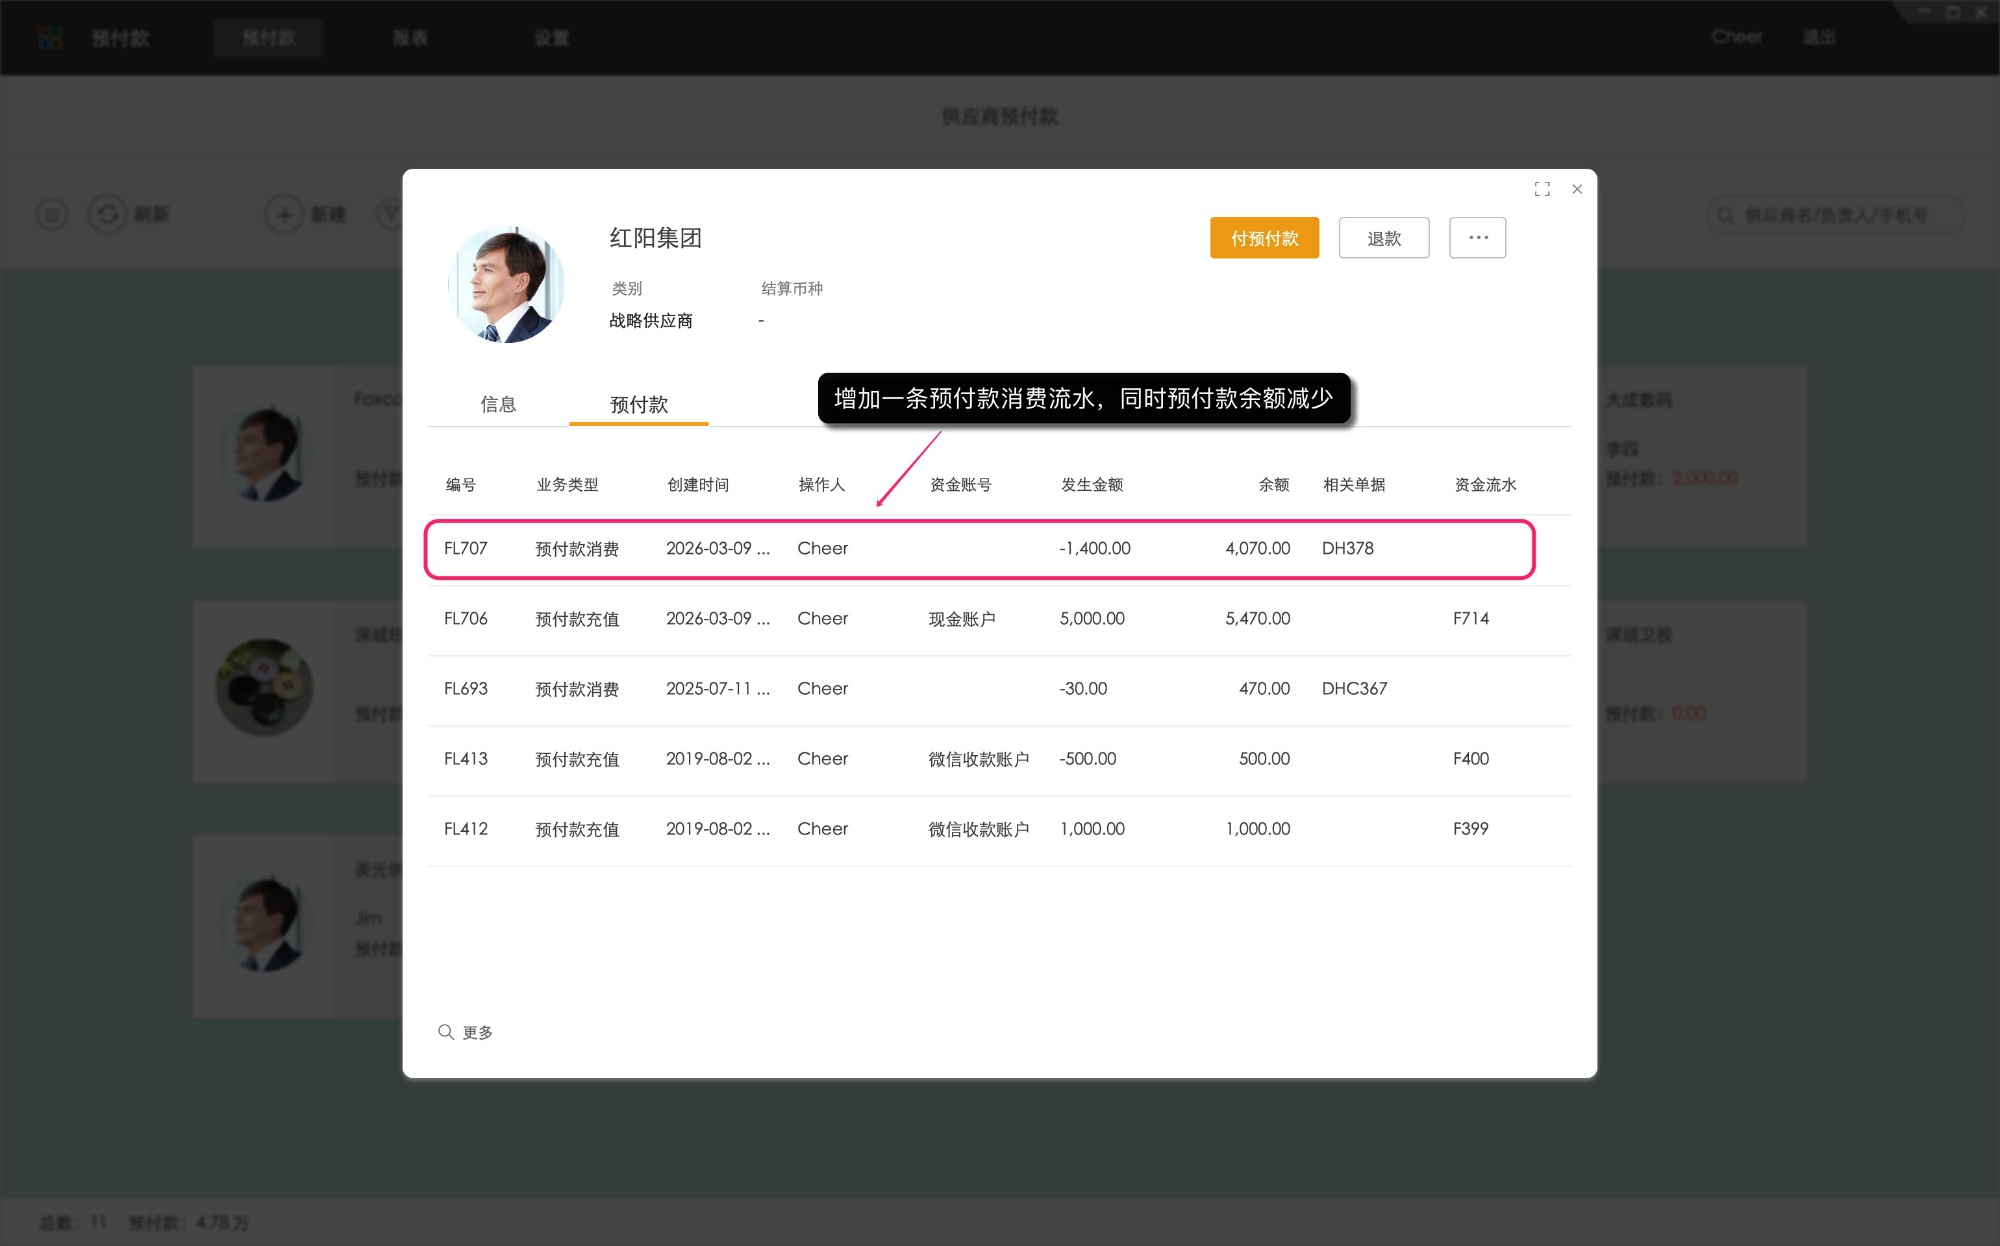Click the filter funnel icon in the toolbar
Viewport: 2000px width, 1246px height.
coord(392,214)
